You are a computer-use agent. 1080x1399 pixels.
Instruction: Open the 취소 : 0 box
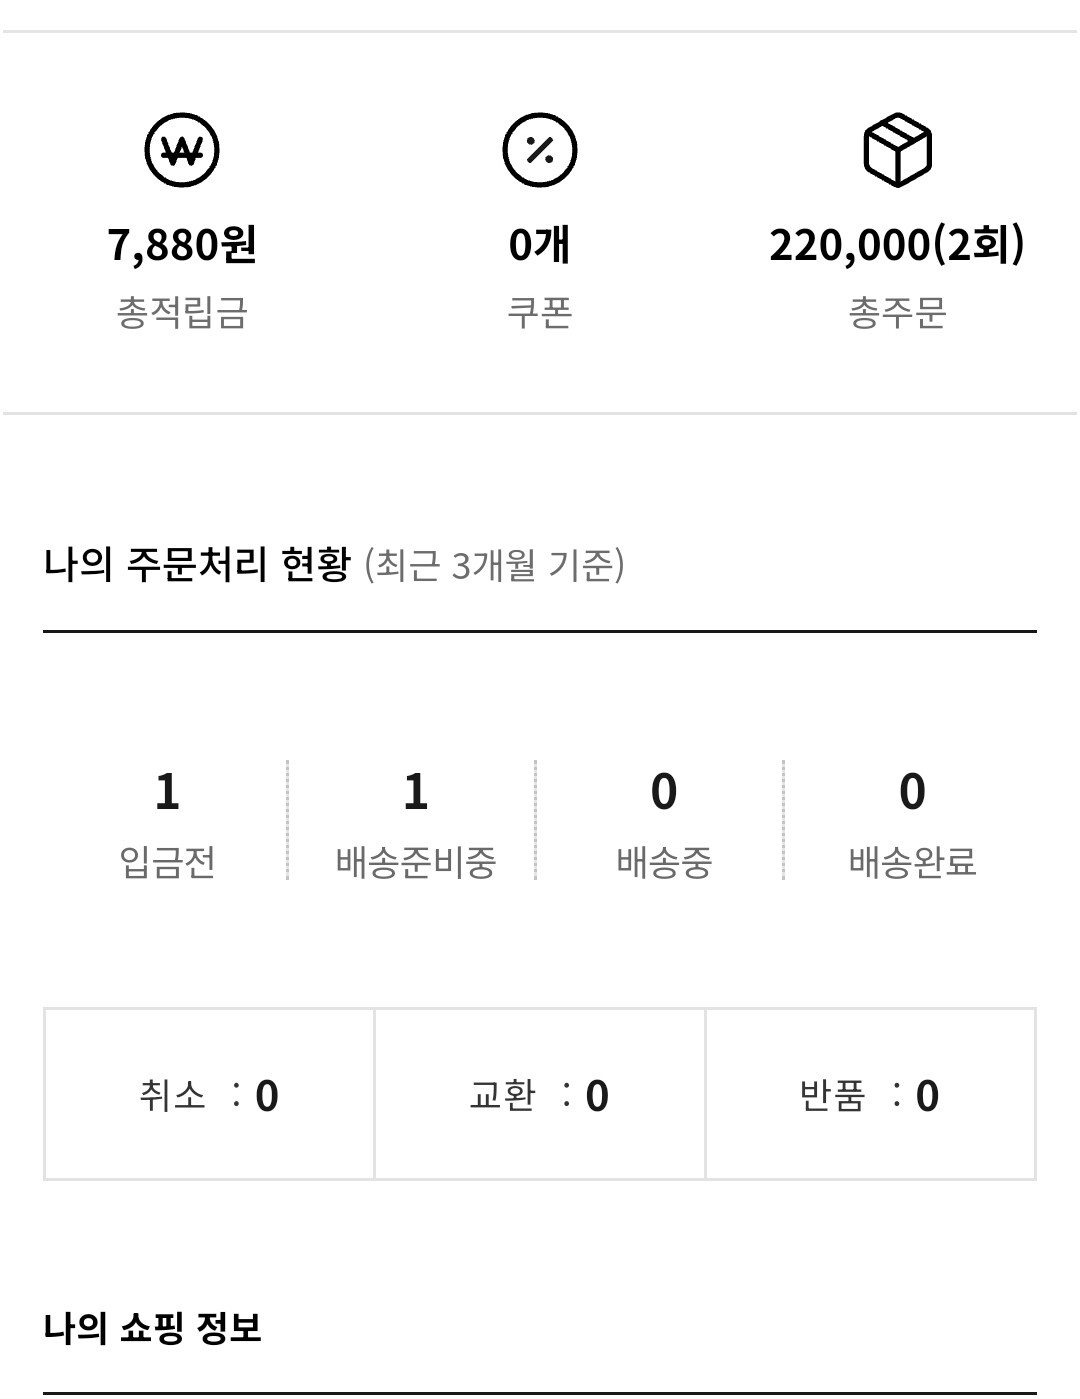(x=209, y=1094)
